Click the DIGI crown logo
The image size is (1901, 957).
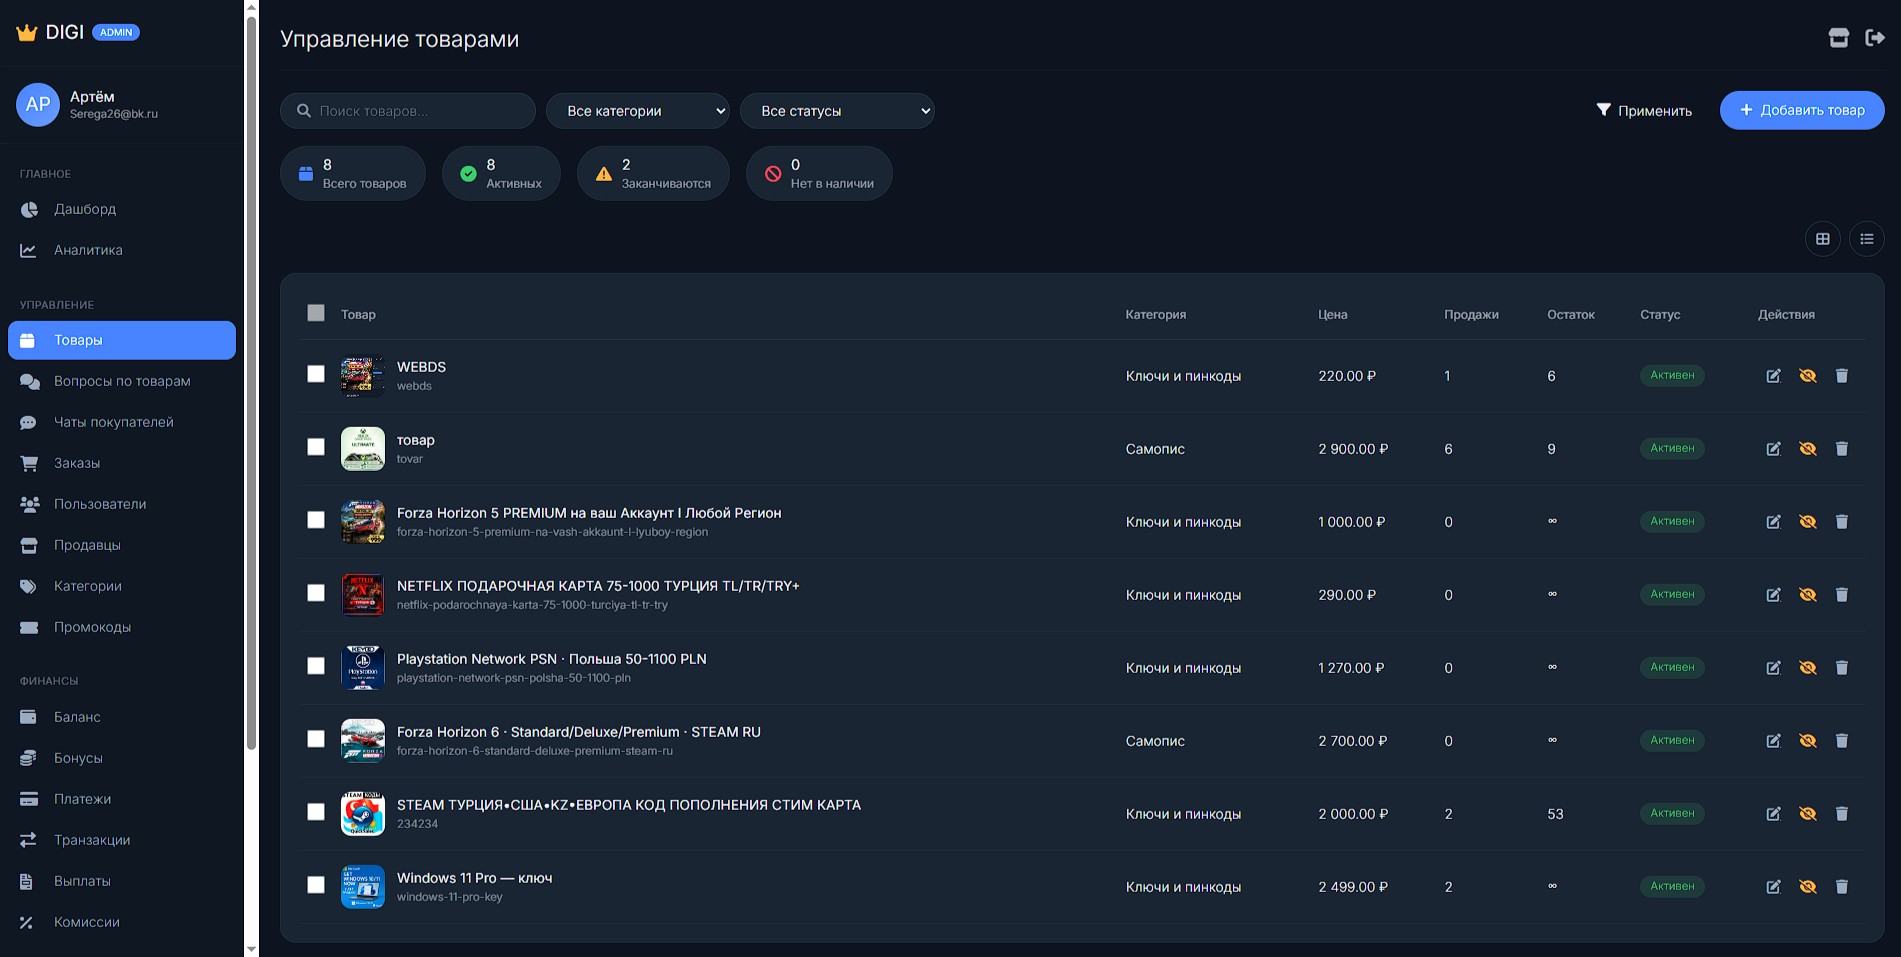coord(27,32)
